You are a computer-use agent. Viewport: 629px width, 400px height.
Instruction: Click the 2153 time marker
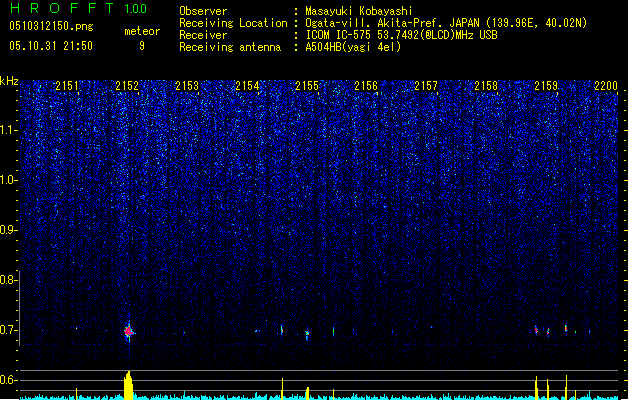point(187,86)
